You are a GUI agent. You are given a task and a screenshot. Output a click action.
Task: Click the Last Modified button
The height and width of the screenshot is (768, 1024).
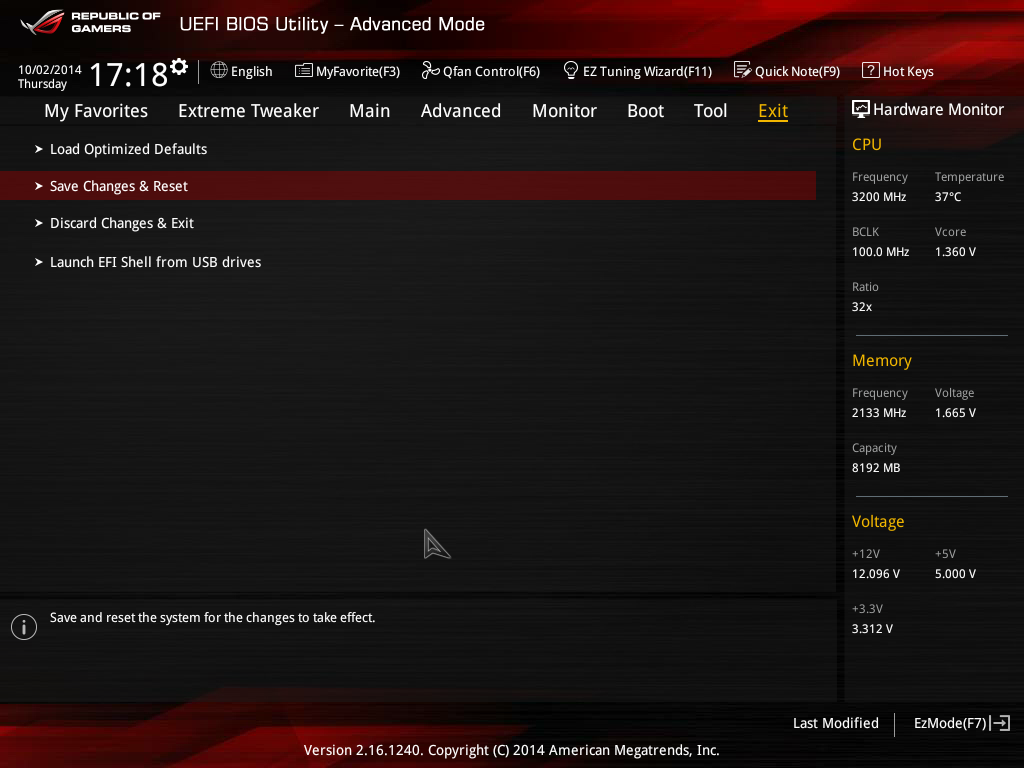click(x=835, y=723)
